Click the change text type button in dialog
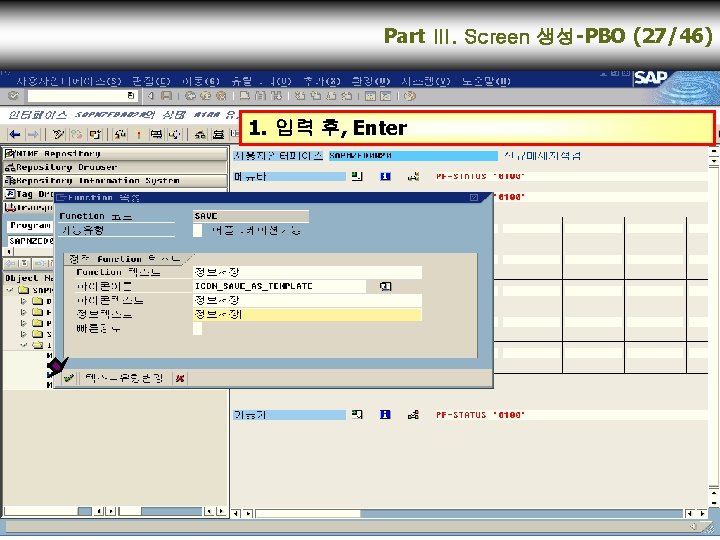Image resolution: width=720 pixels, height=540 pixels. click(x=124, y=378)
